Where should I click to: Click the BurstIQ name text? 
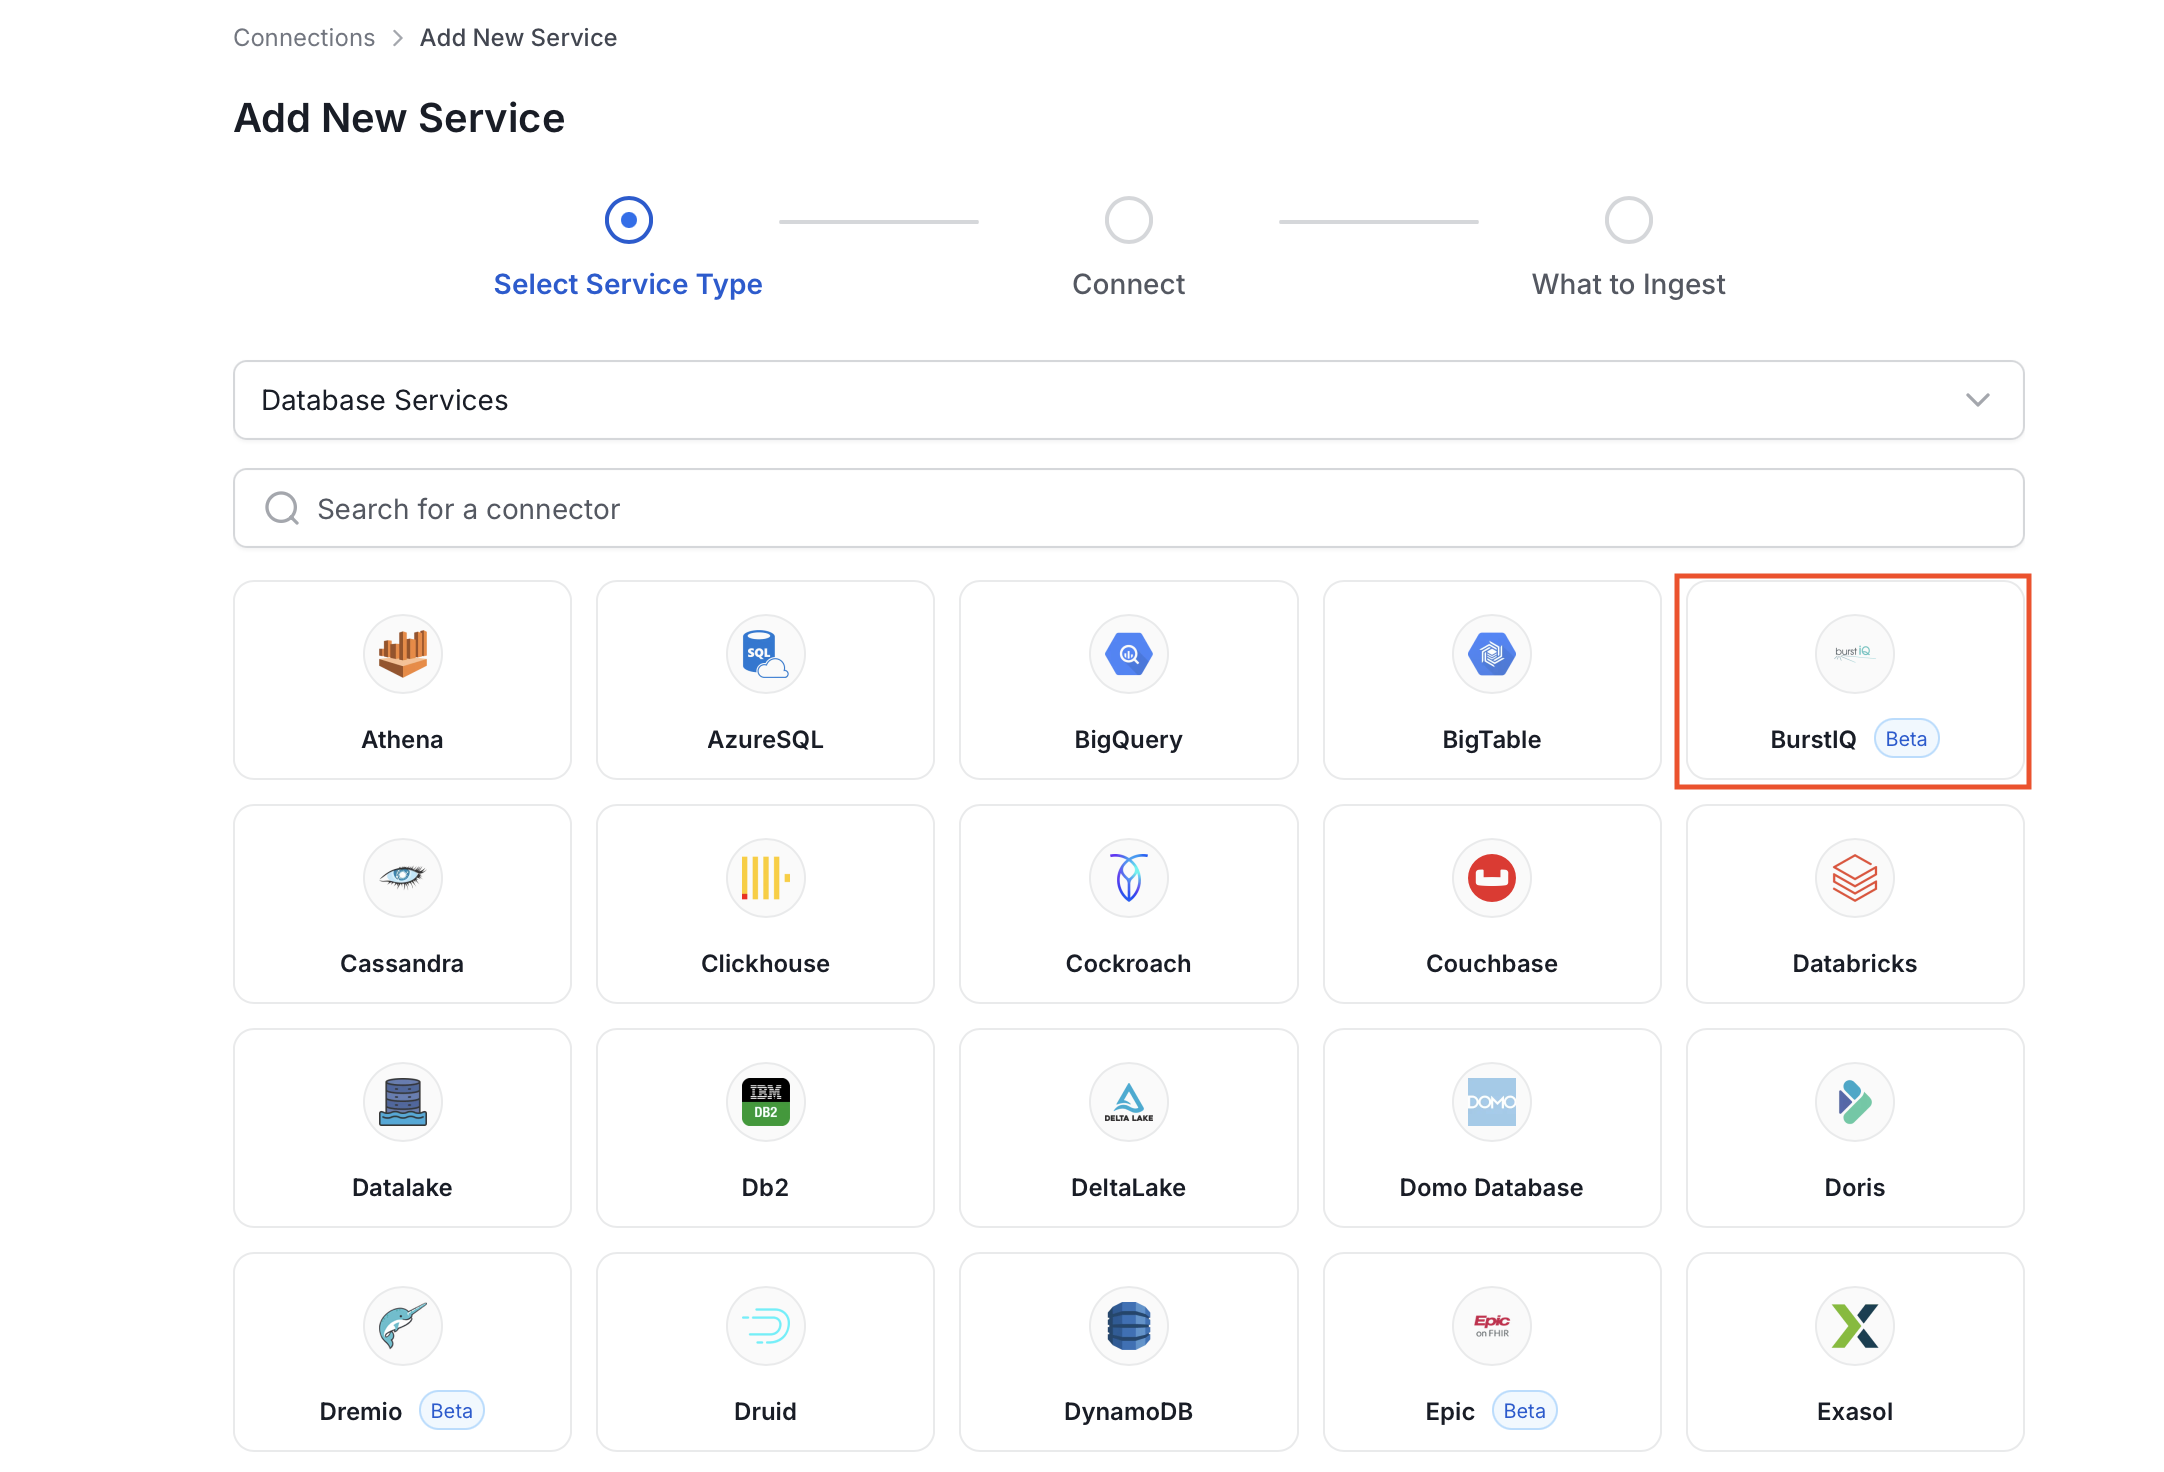click(1813, 740)
